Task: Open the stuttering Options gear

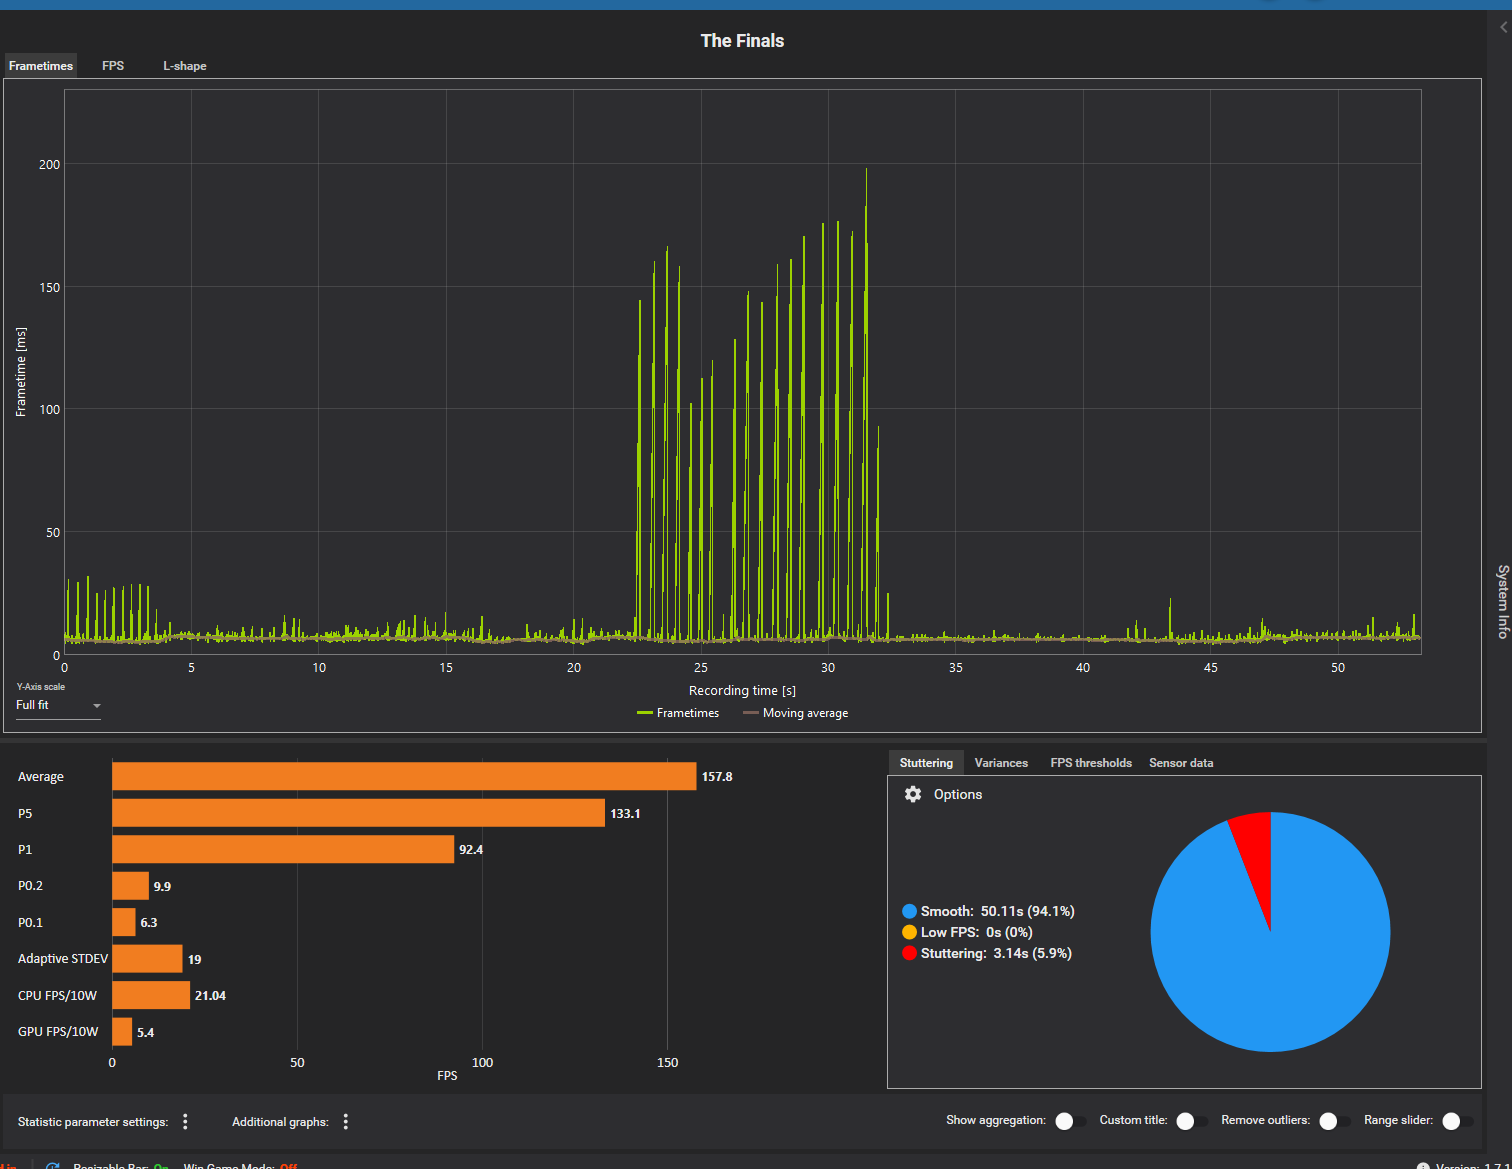Action: (x=912, y=794)
